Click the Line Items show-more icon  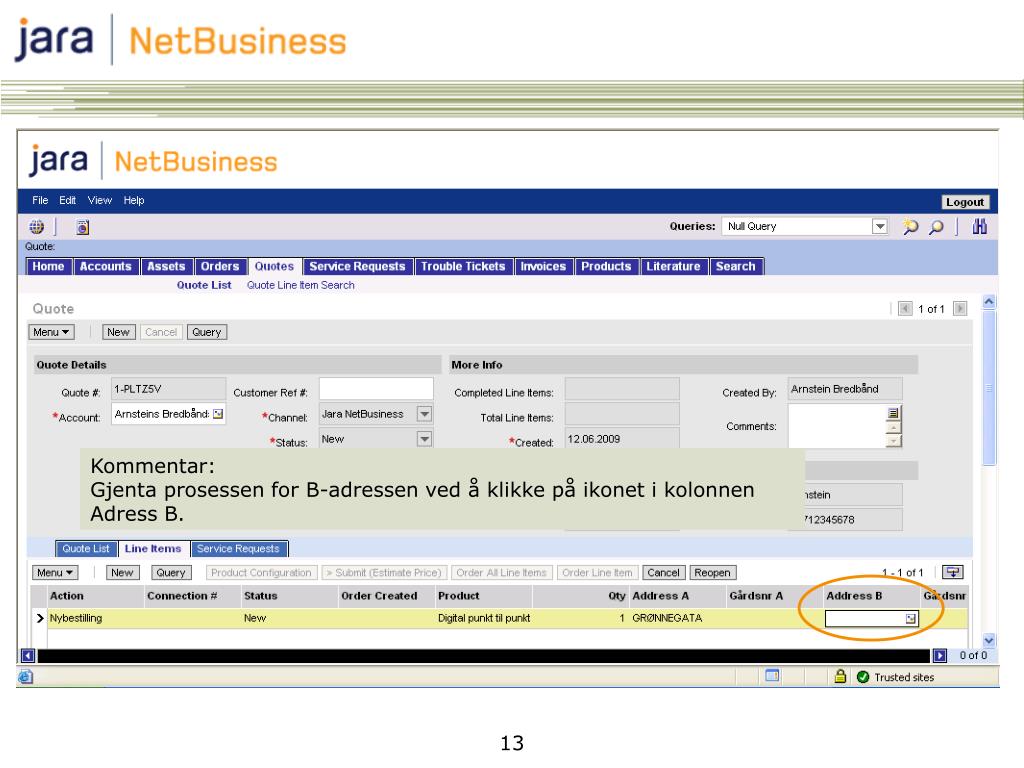[953, 572]
